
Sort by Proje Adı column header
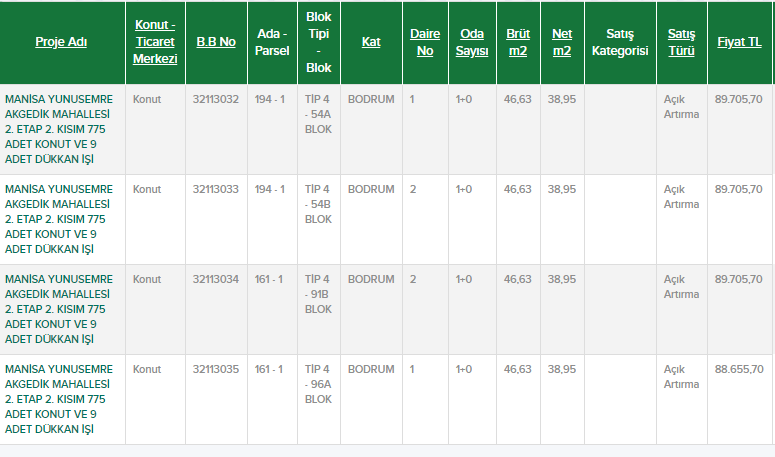(x=62, y=42)
